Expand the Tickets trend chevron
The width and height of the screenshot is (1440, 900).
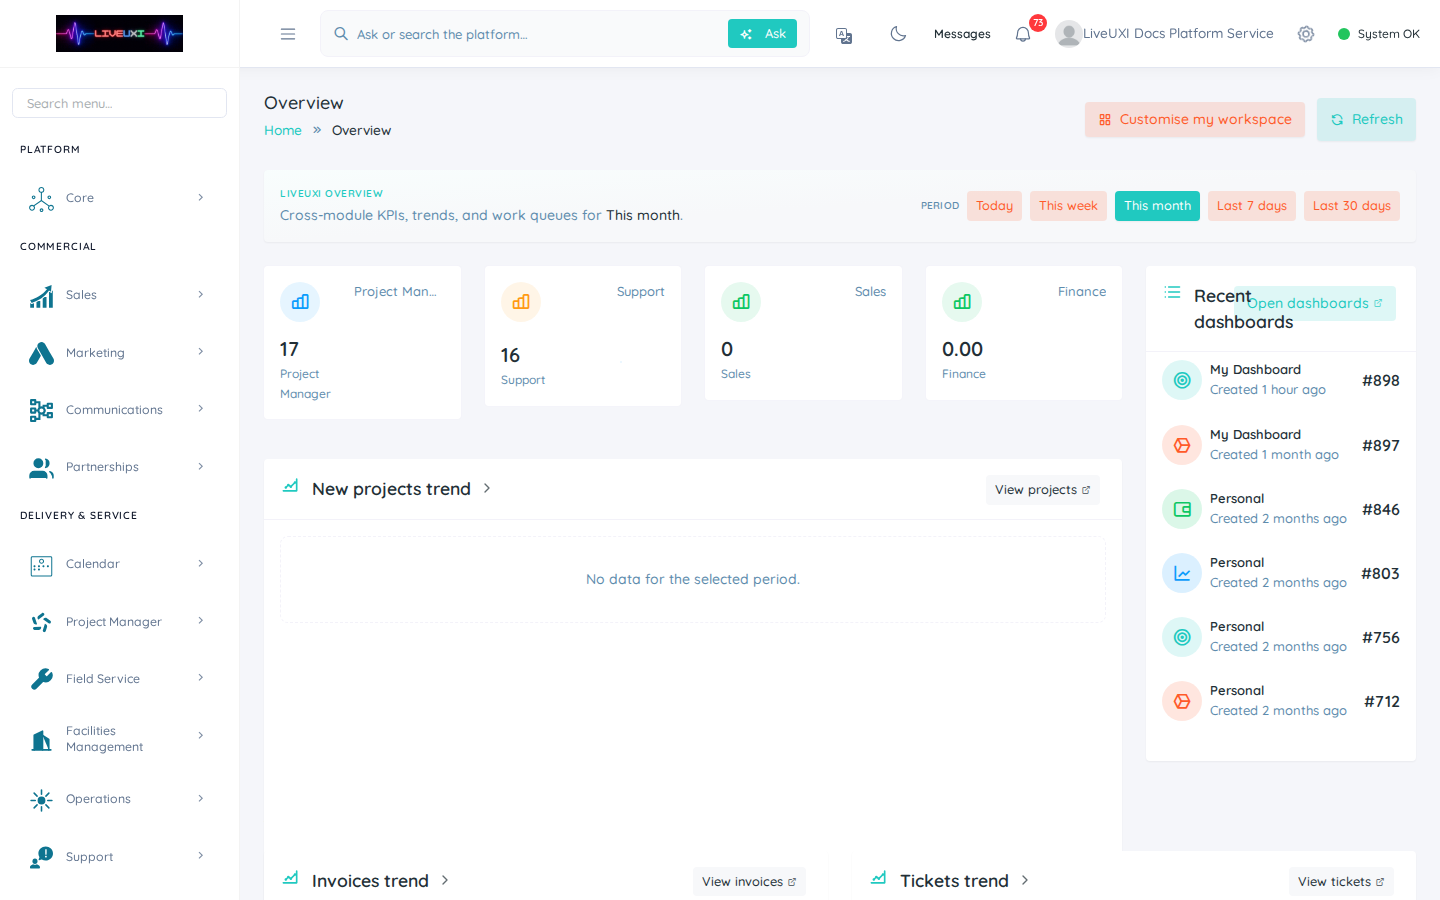[x=1025, y=881]
